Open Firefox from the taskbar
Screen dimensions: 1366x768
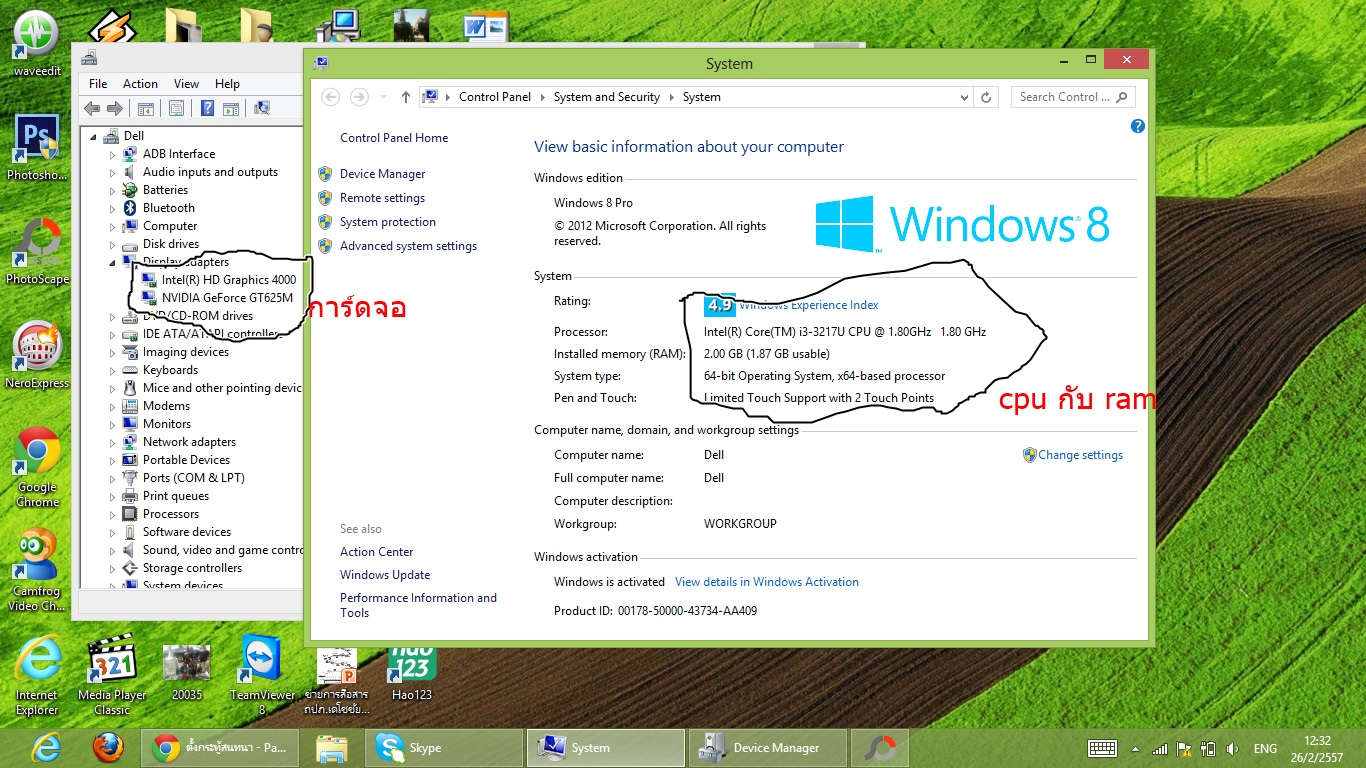pos(108,748)
